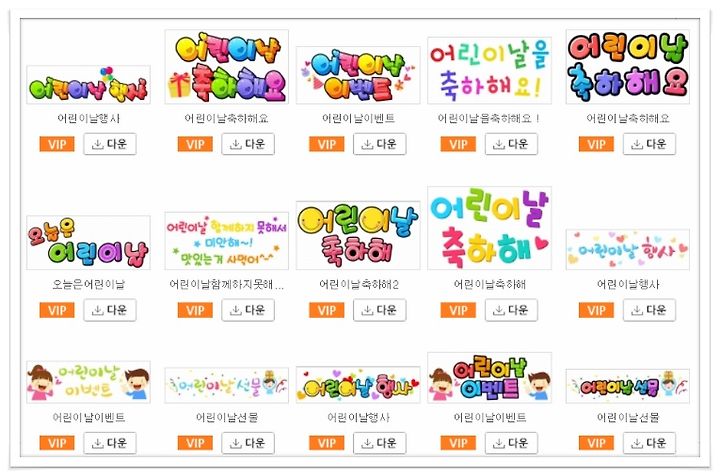Viewport: 720px width, 476px height.
Task: Open the smiley-face 어린이날 축하해 thumbnail
Action: (x=358, y=235)
